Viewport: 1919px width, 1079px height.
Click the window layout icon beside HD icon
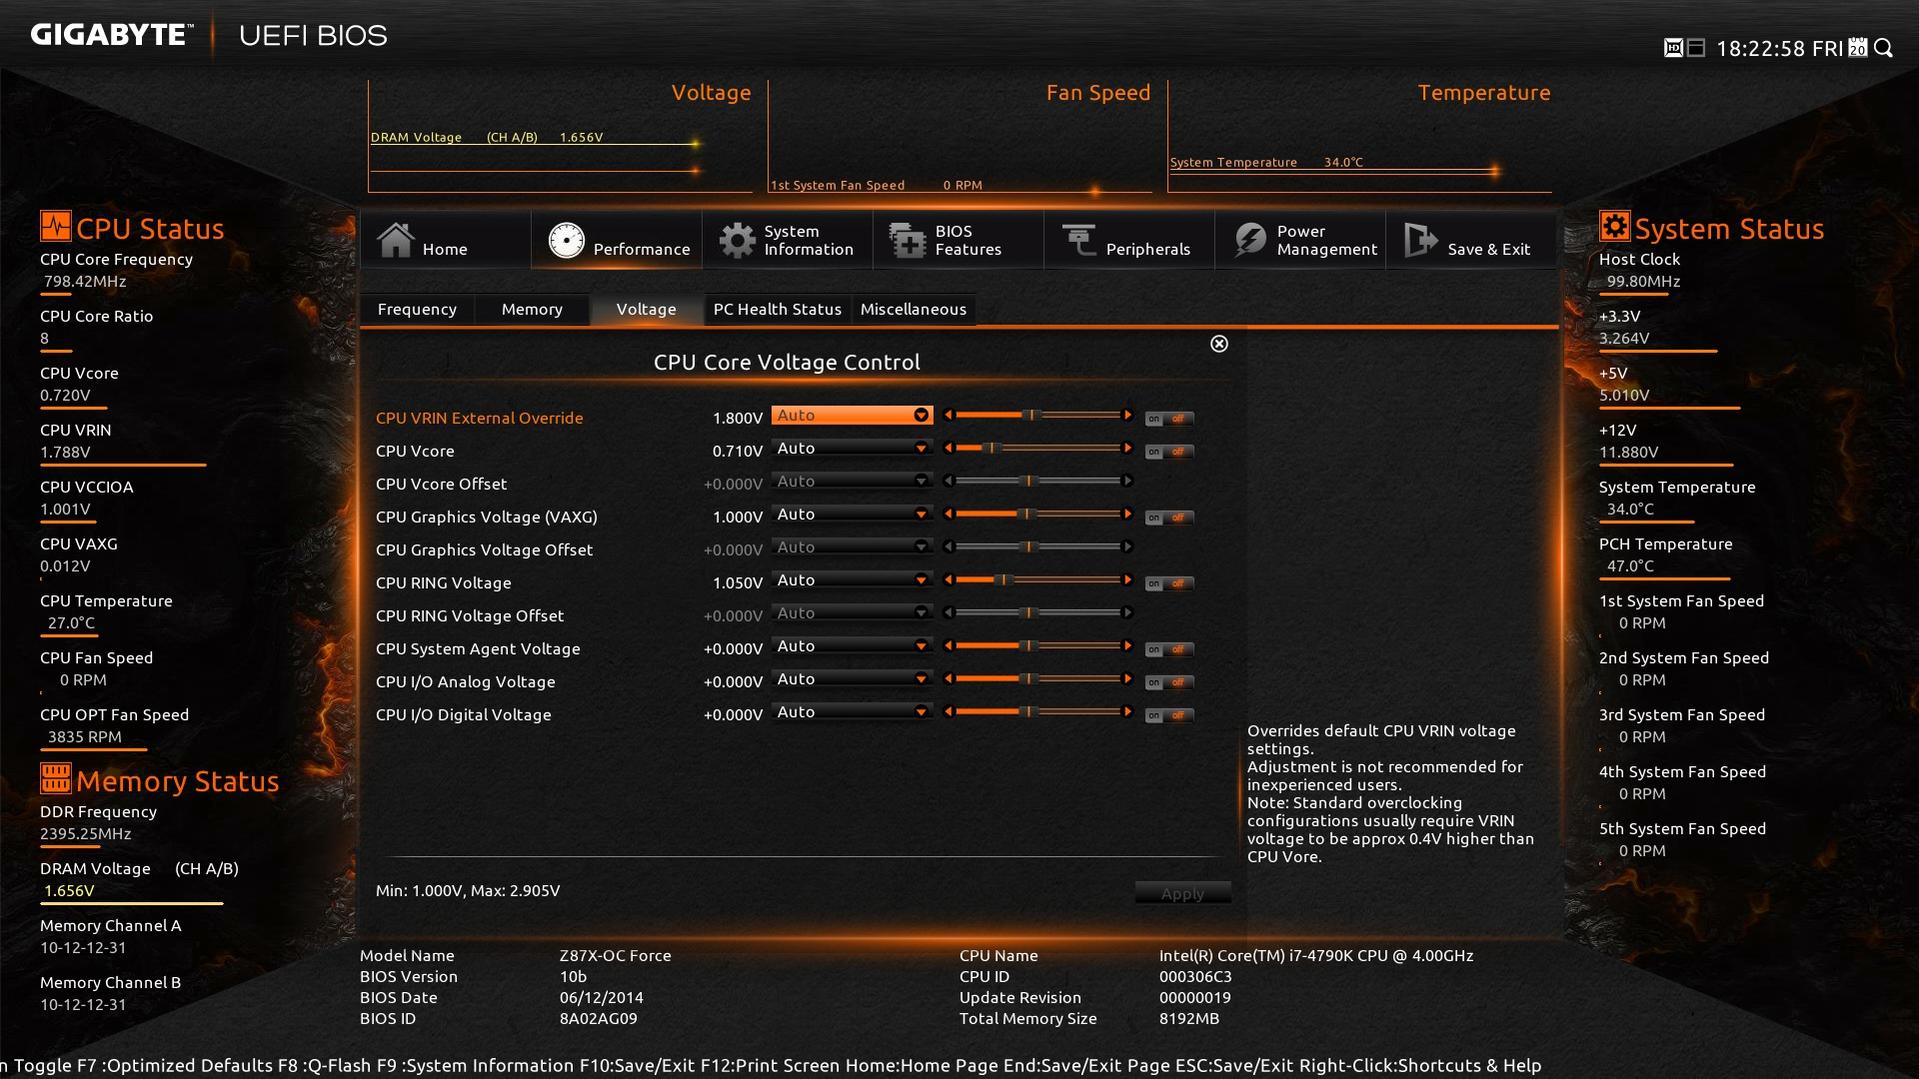[1696, 48]
